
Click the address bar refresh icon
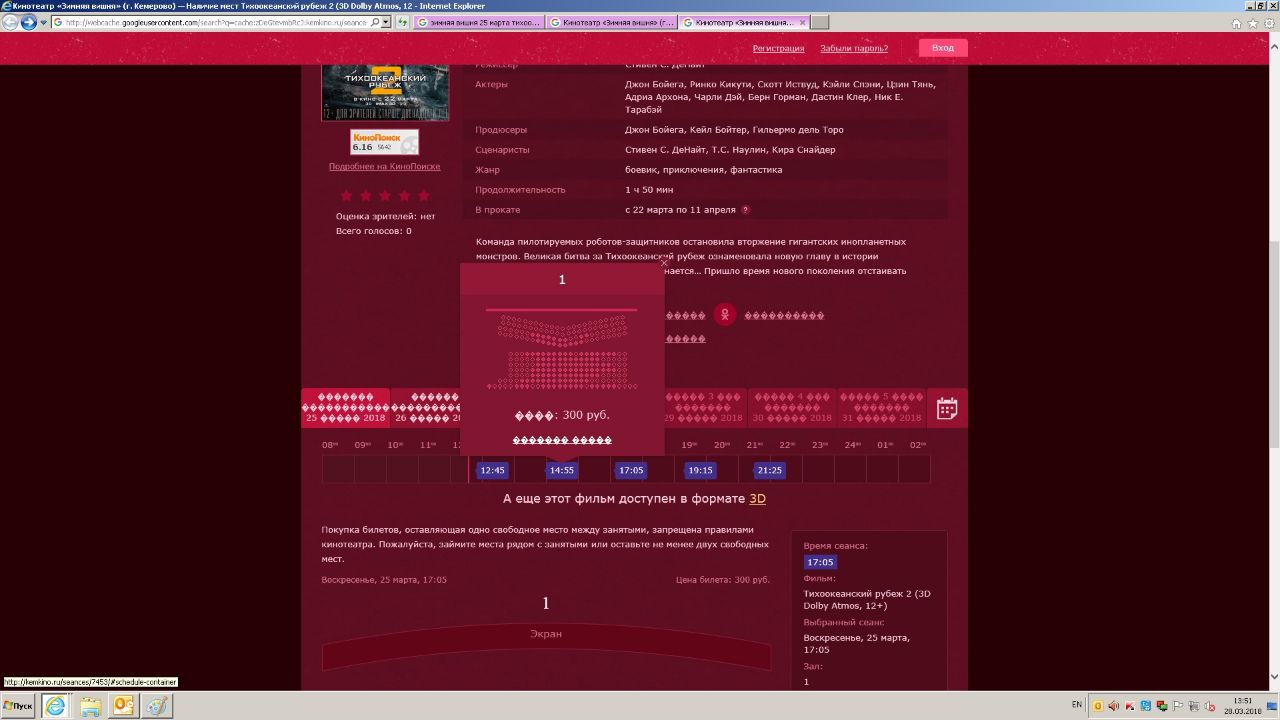(x=403, y=22)
